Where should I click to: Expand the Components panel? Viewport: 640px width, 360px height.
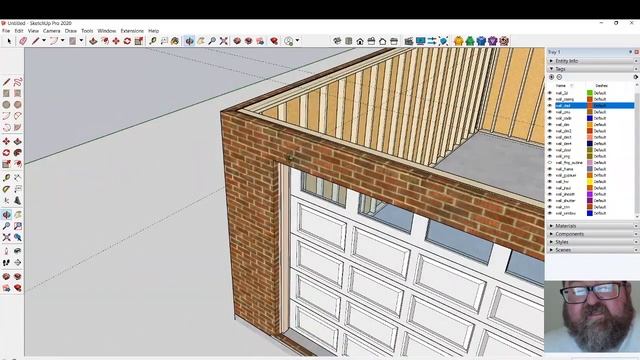(551, 234)
